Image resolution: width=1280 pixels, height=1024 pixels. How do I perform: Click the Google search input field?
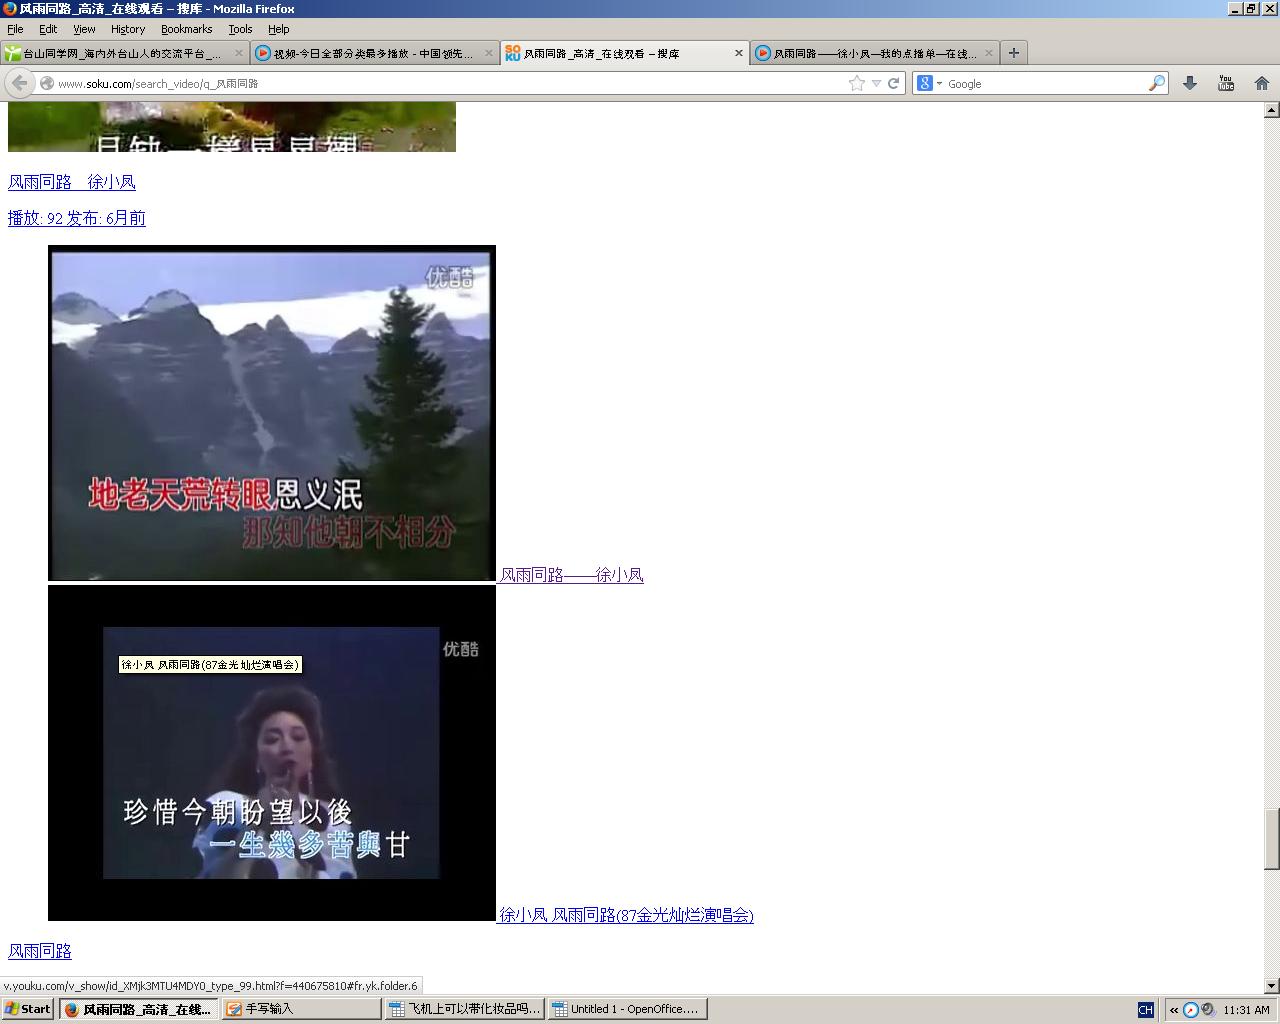pos(1045,84)
